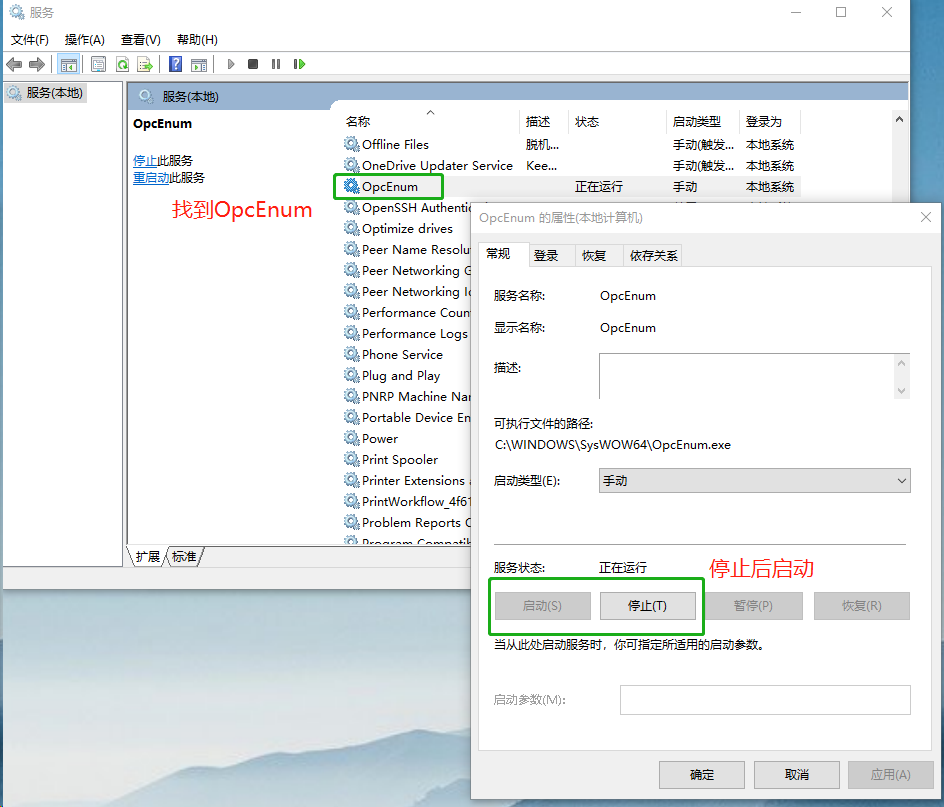The width and height of the screenshot is (944, 807).
Task: Click gear icon of Offline Files service
Action: 352,144
